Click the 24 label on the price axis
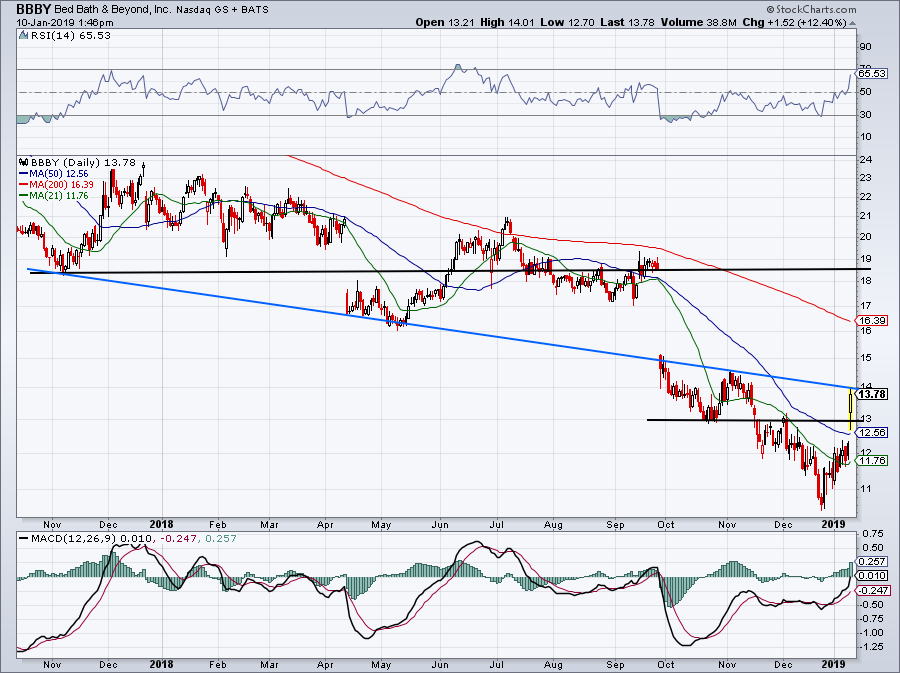Image resolution: width=900 pixels, height=673 pixels. [x=866, y=160]
